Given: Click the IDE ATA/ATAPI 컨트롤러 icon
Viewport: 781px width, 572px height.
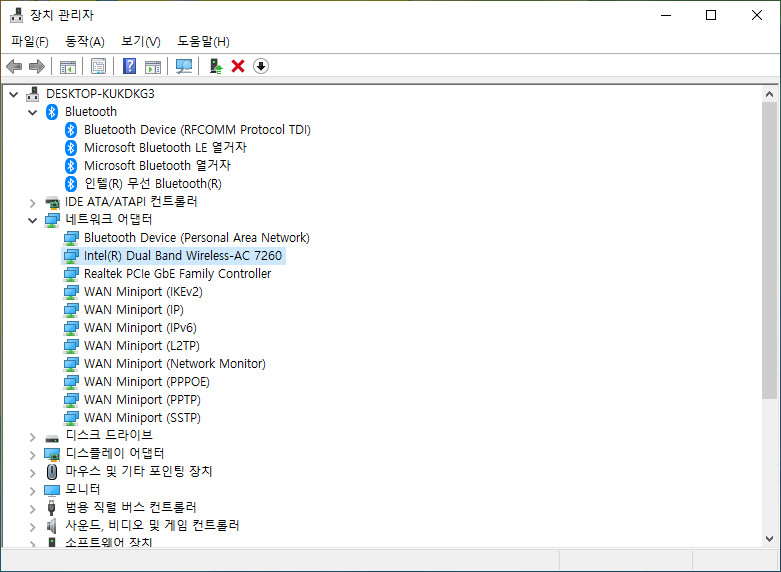Looking at the screenshot, I should pyautogui.click(x=52, y=202).
